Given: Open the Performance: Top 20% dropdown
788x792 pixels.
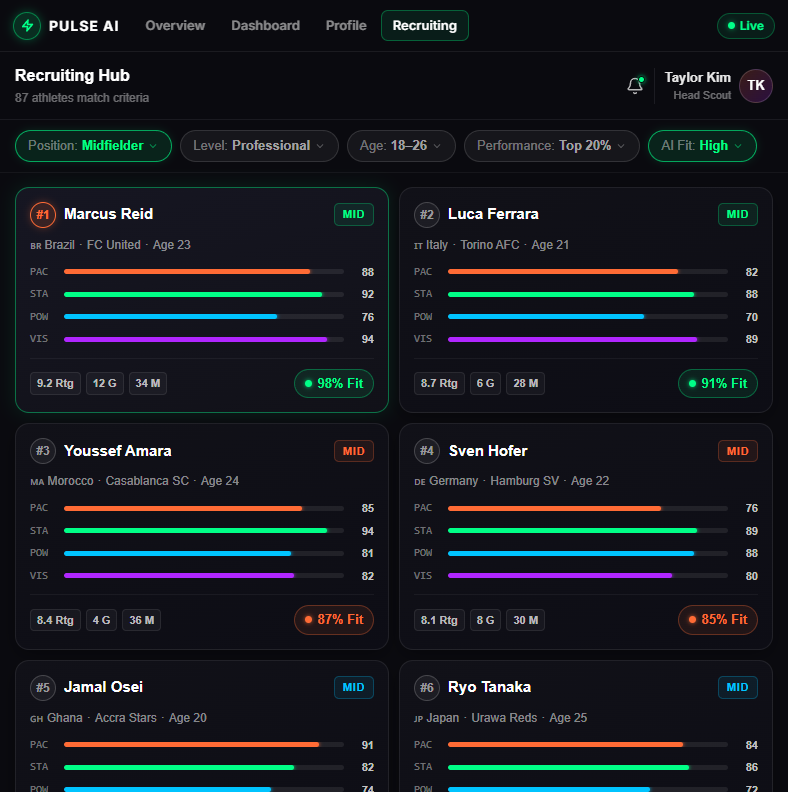Looking at the screenshot, I should tap(551, 146).
